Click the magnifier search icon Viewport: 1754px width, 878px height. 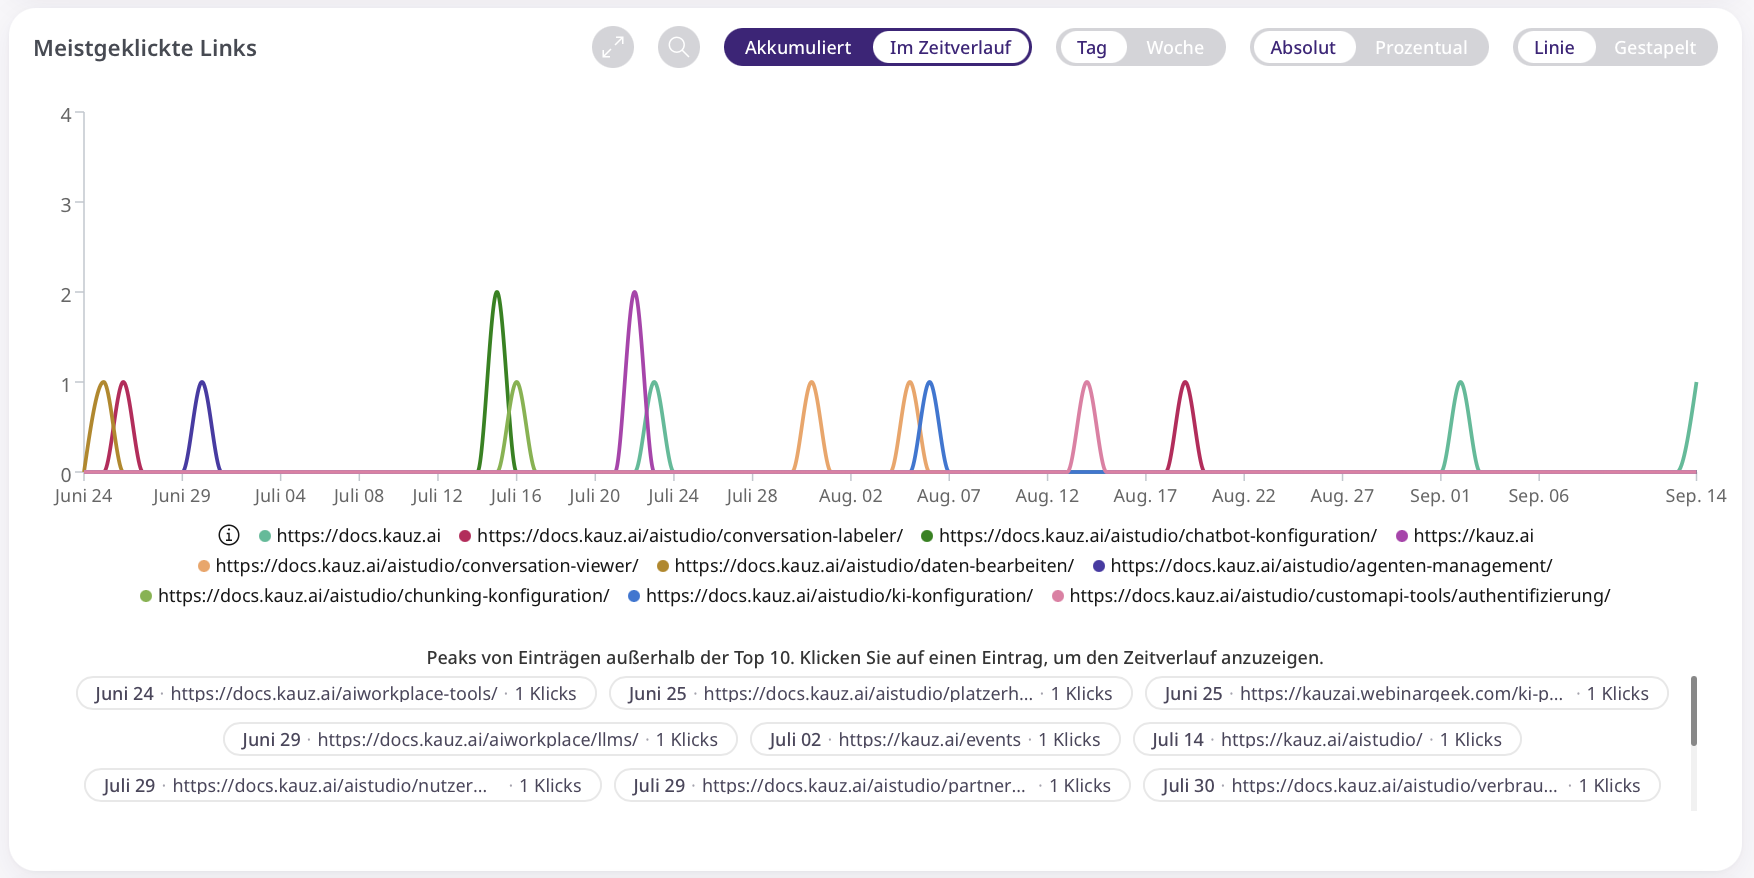coord(679,47)
